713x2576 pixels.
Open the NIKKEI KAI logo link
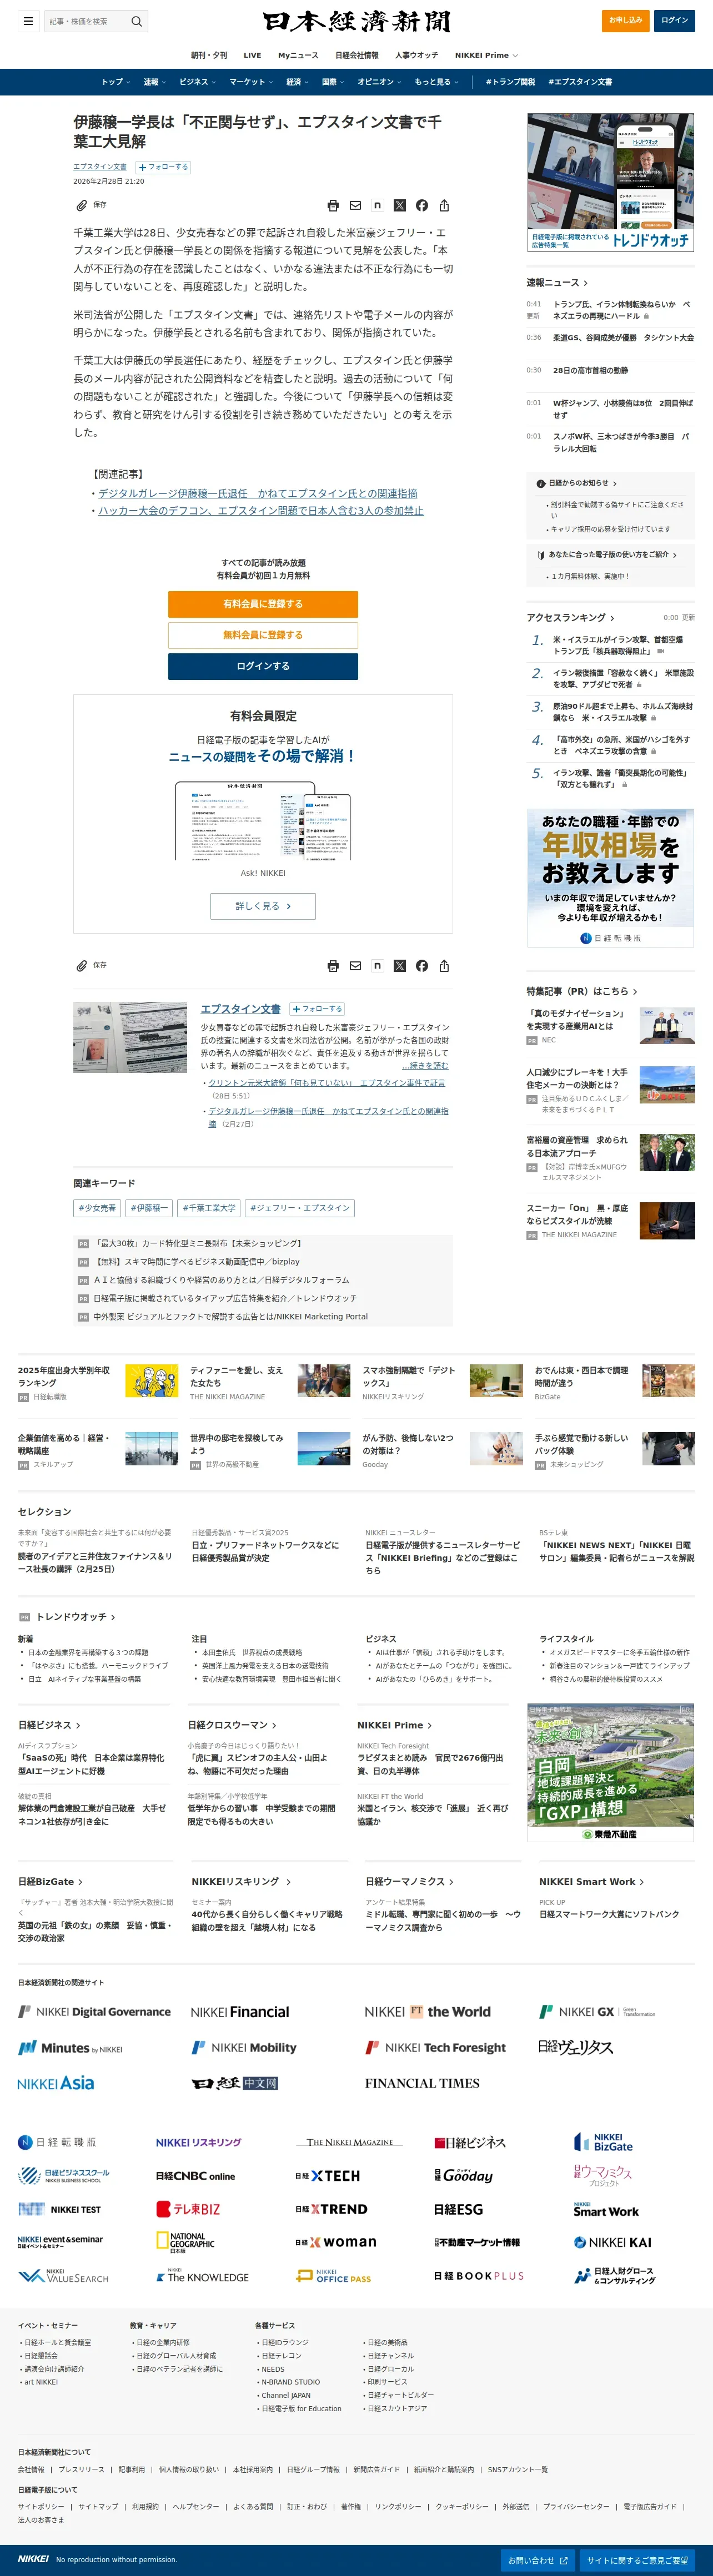[612, 2242]
